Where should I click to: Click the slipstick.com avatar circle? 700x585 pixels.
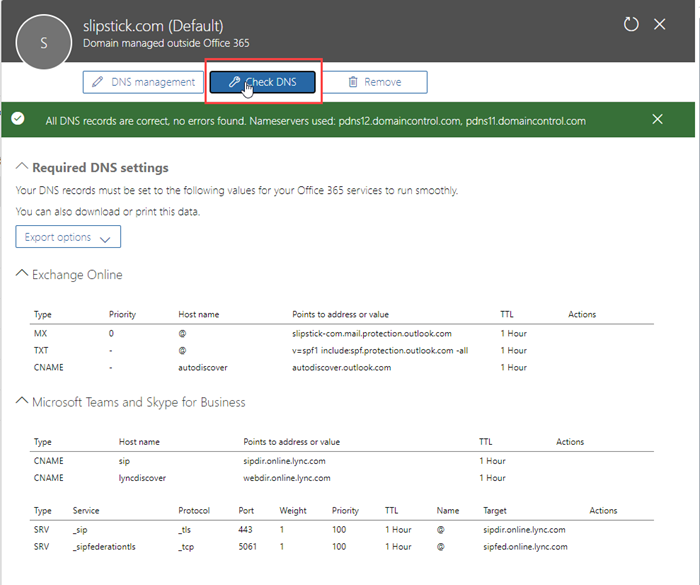click(44, 42)
